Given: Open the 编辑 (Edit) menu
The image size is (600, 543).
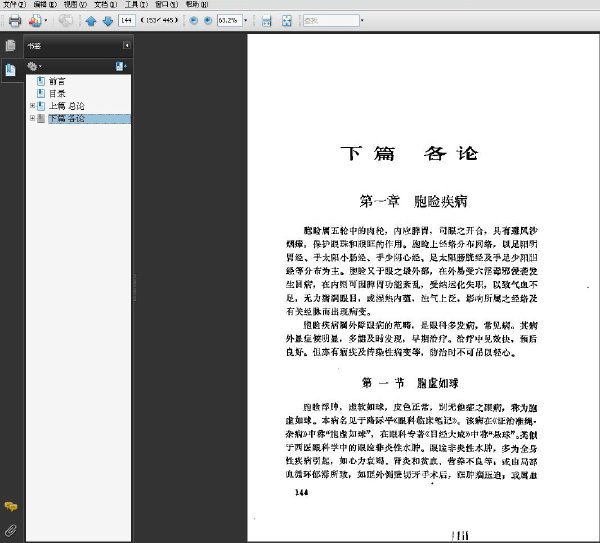Looking at the screenshot, I should 45,5.
